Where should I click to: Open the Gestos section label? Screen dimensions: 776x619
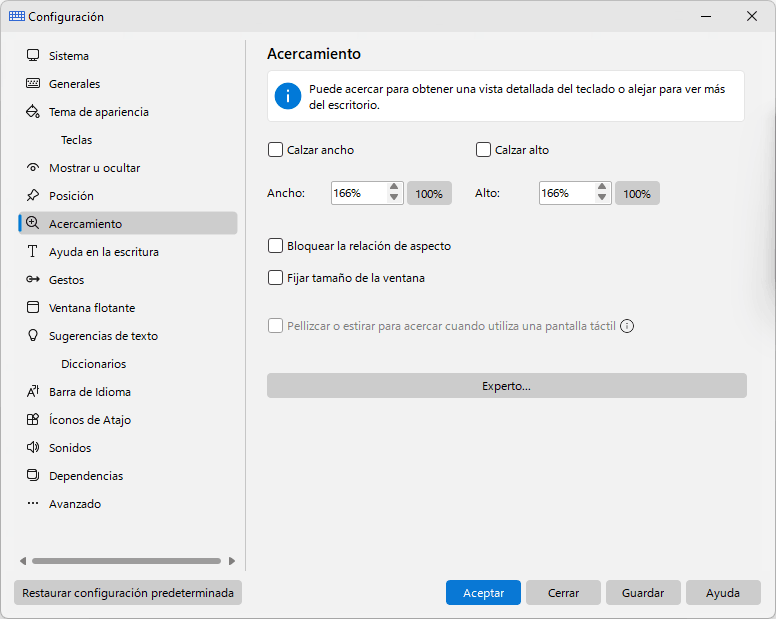[66, 280]
